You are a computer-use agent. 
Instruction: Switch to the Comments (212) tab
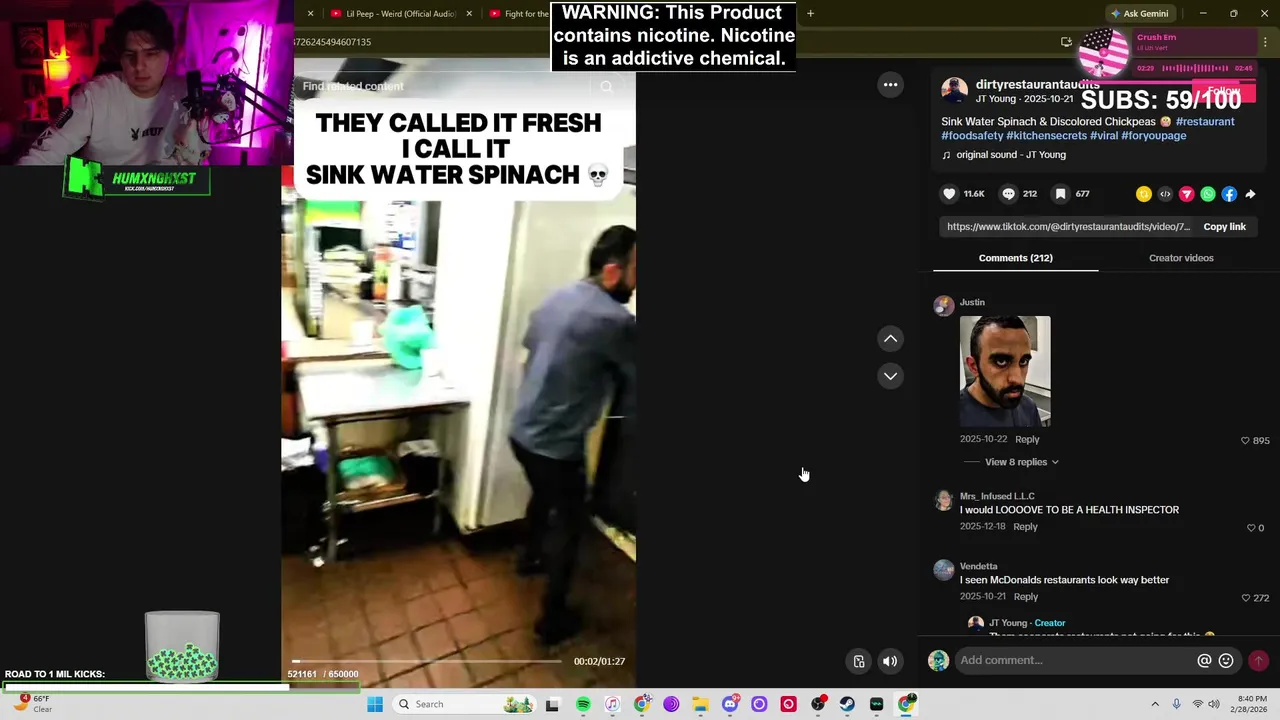click(1015, 258)
